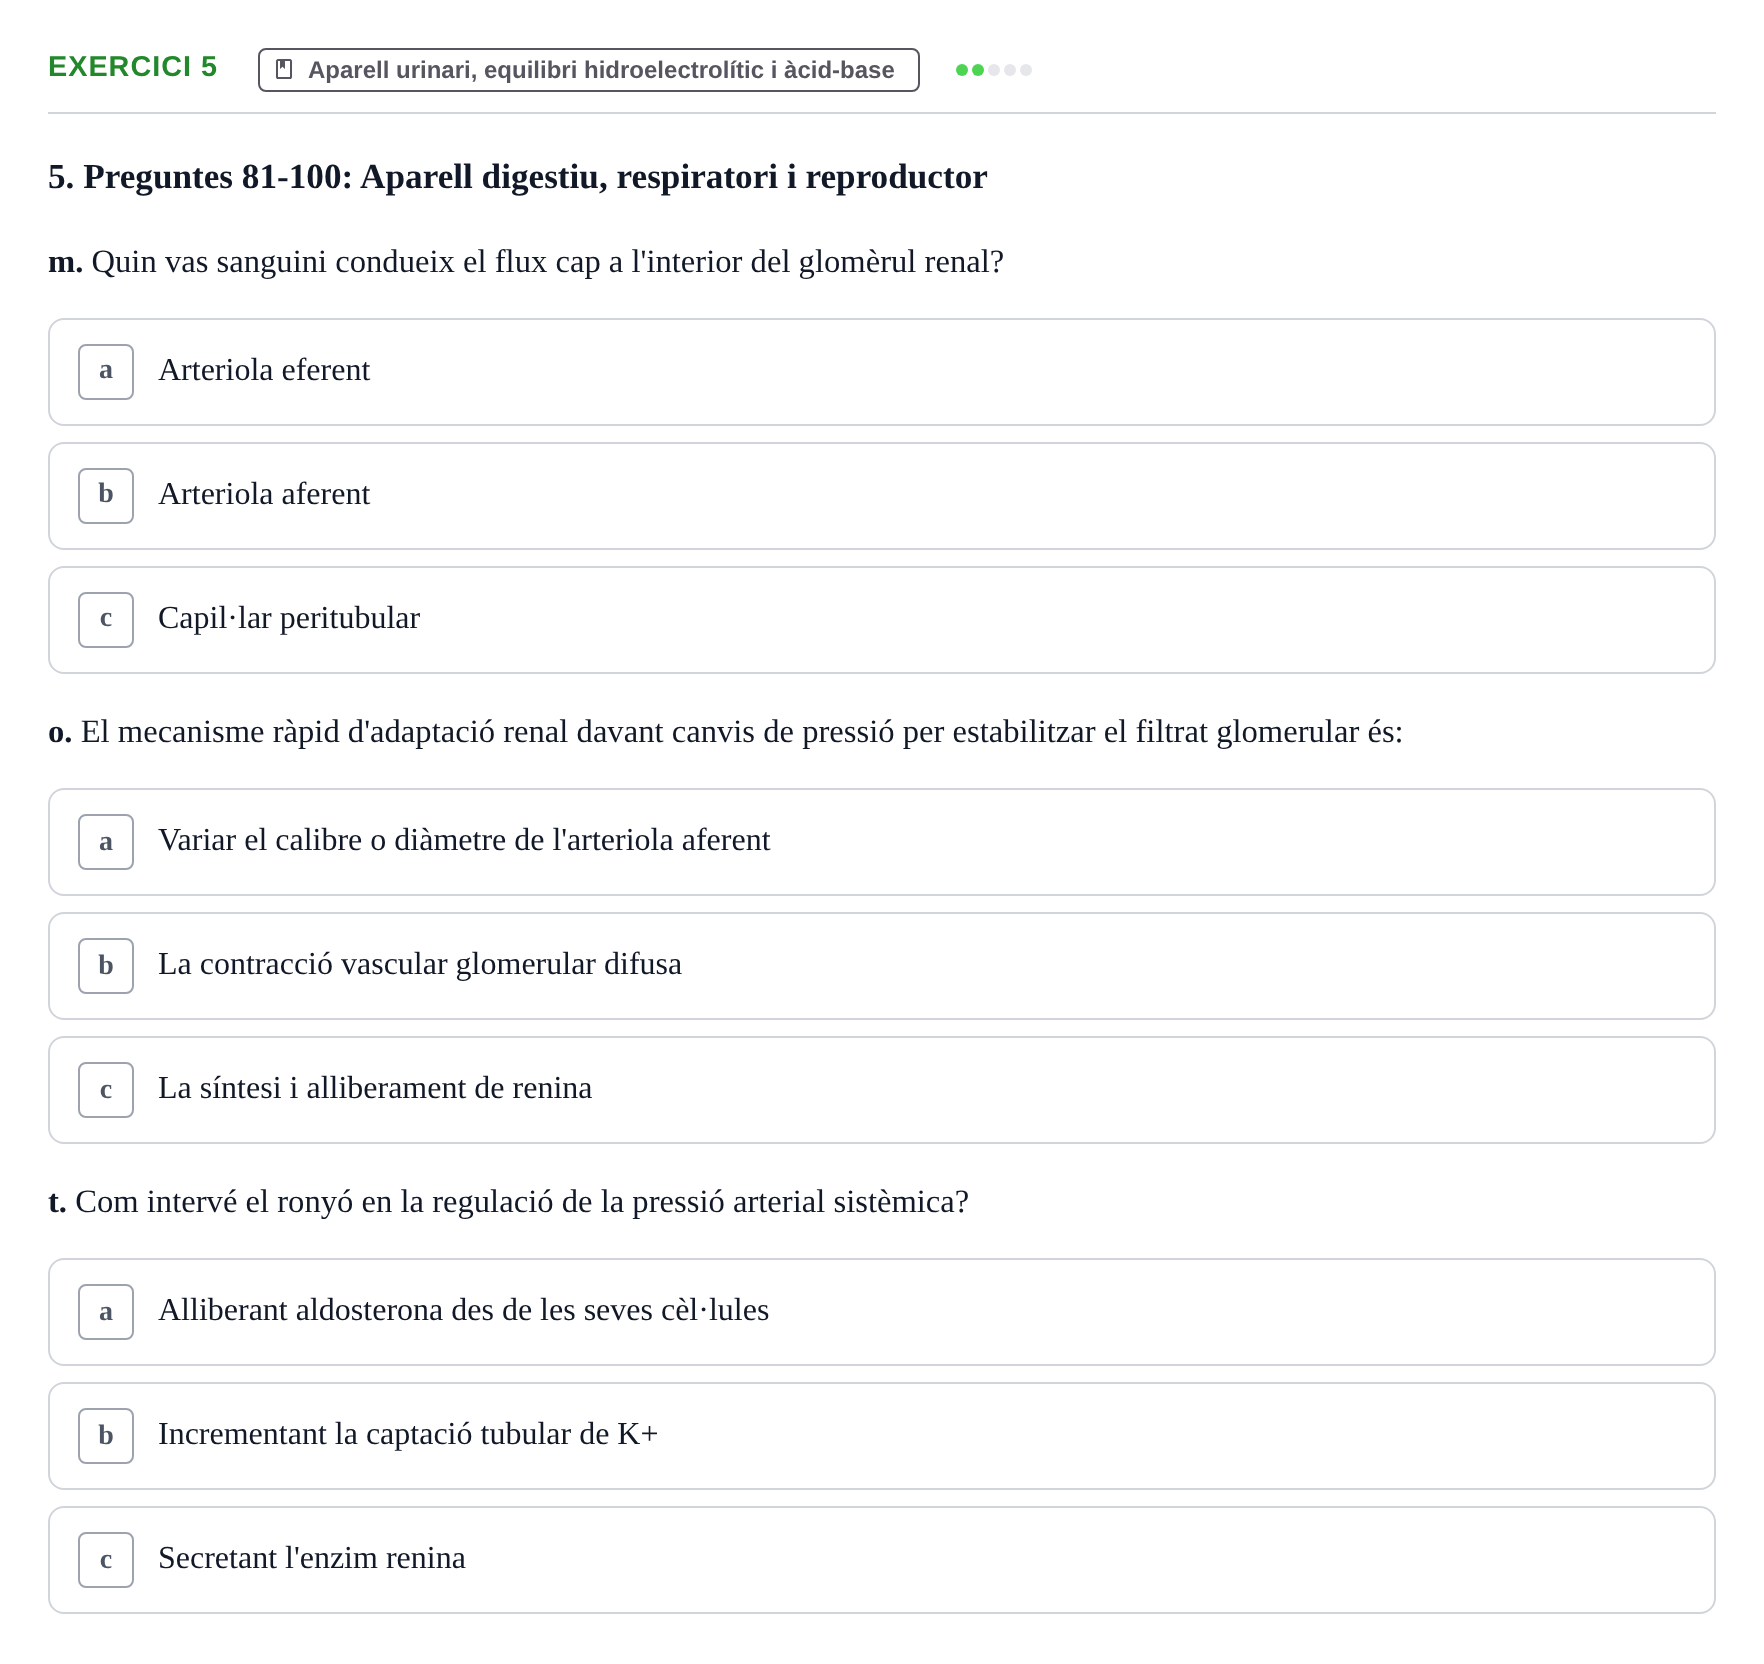
Task: Click the EXERCICI 5 heading
Action: [x=132, y=66]
